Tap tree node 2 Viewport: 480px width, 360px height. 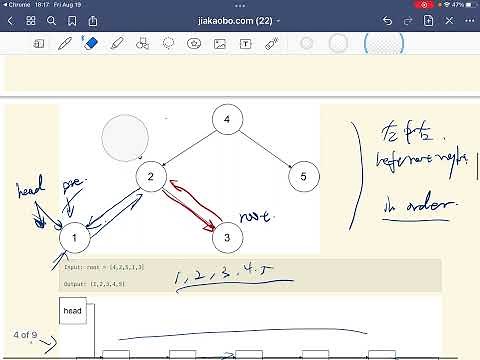click(x=151, y=176)
